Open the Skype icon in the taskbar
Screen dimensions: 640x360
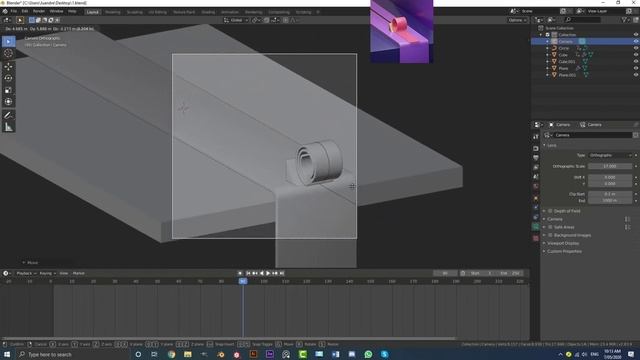coord(384,354)
